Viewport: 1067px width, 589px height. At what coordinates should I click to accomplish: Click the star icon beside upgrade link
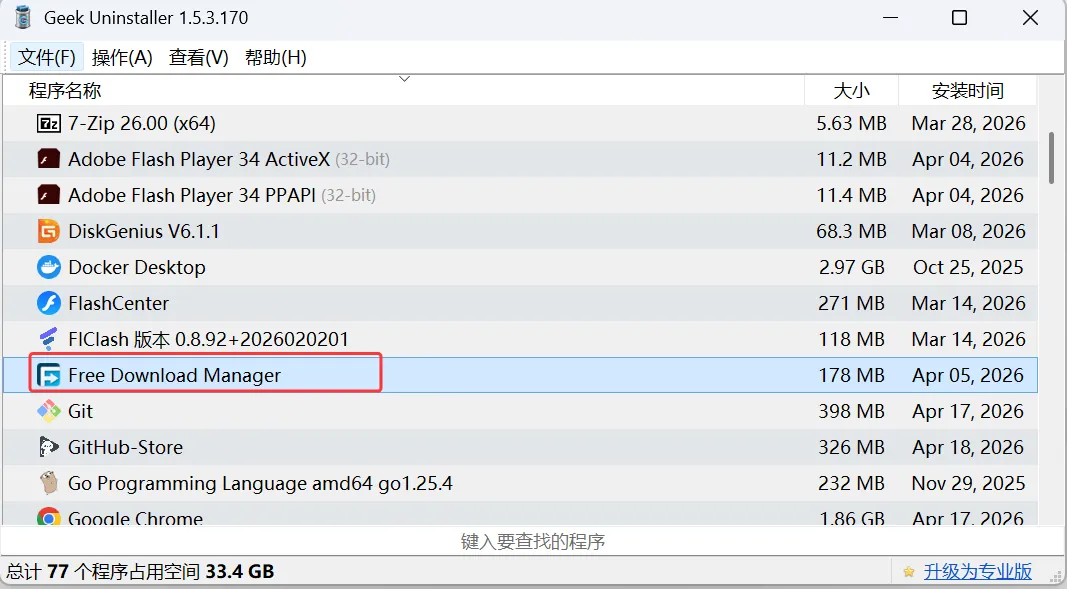coord(908,572)
